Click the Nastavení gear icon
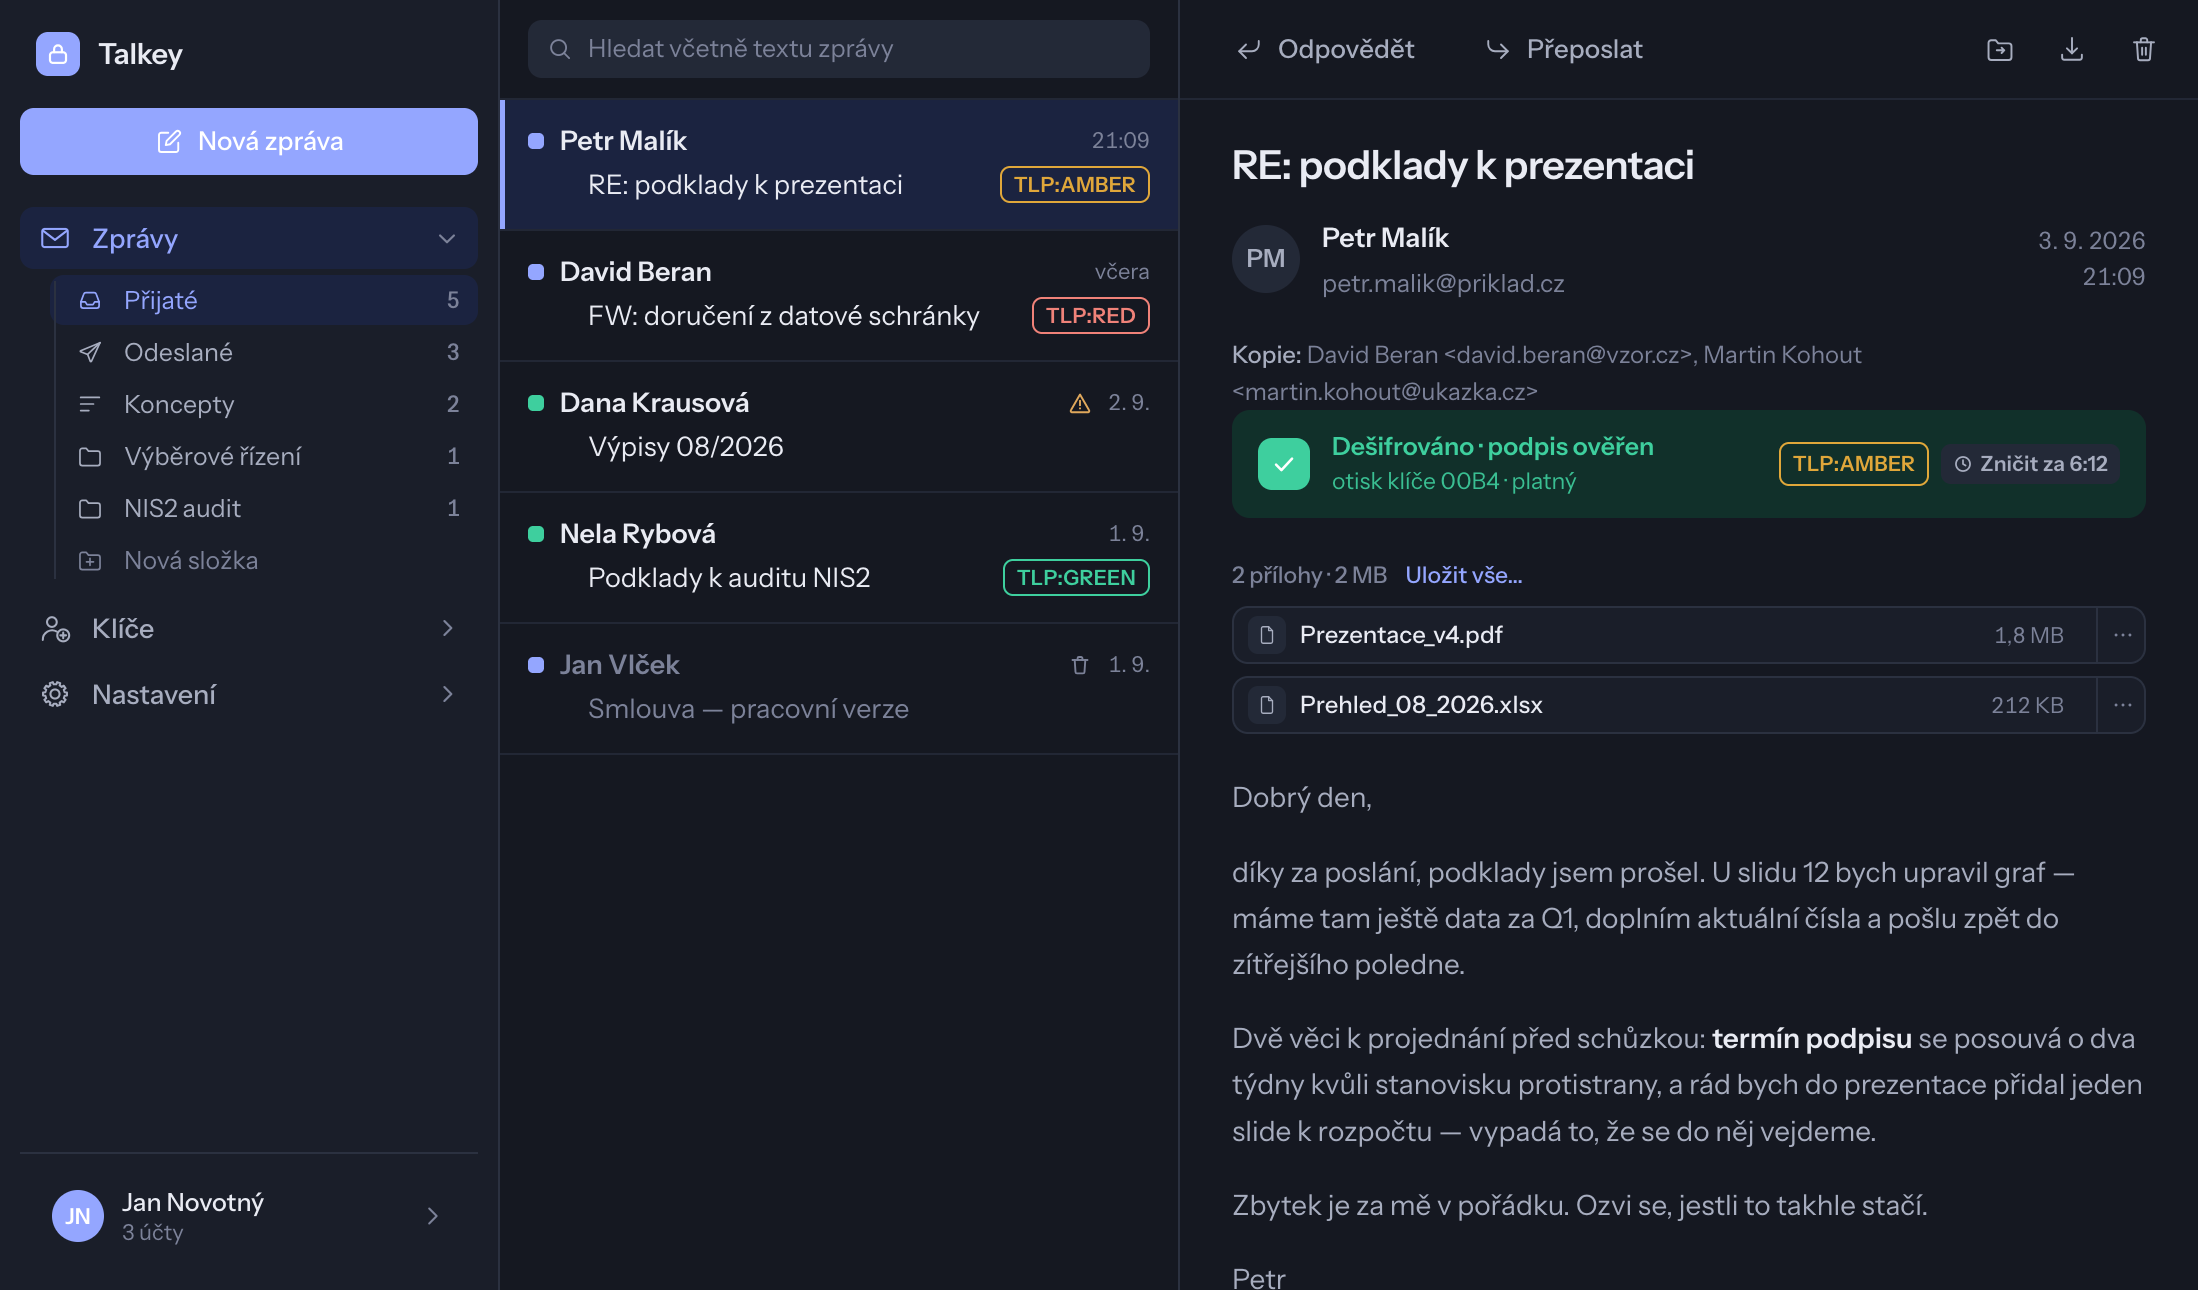The image size is (2198, 1290). (55, 694)
